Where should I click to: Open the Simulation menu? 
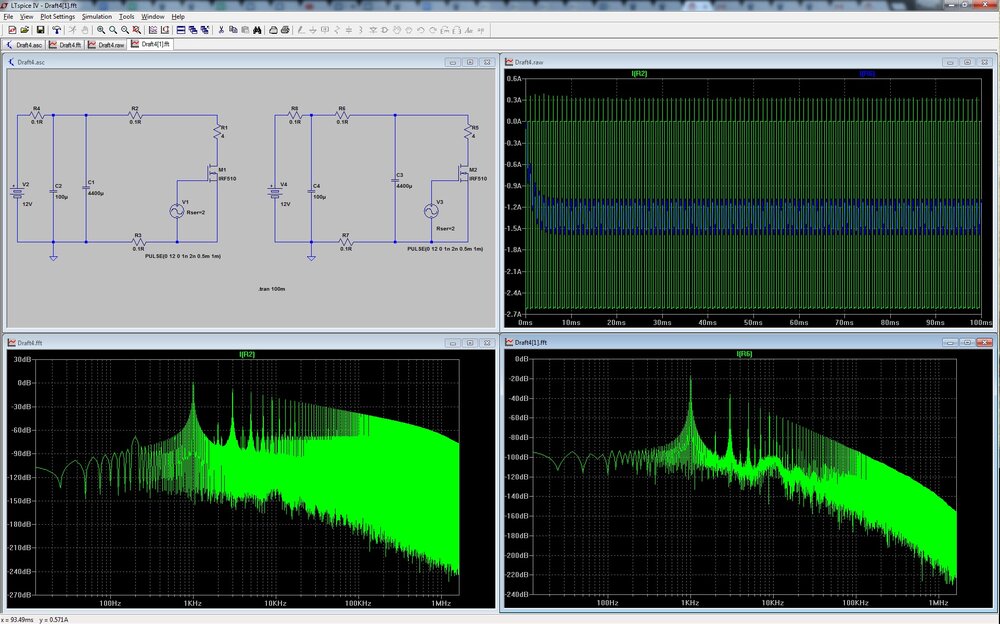coord(97,17)
